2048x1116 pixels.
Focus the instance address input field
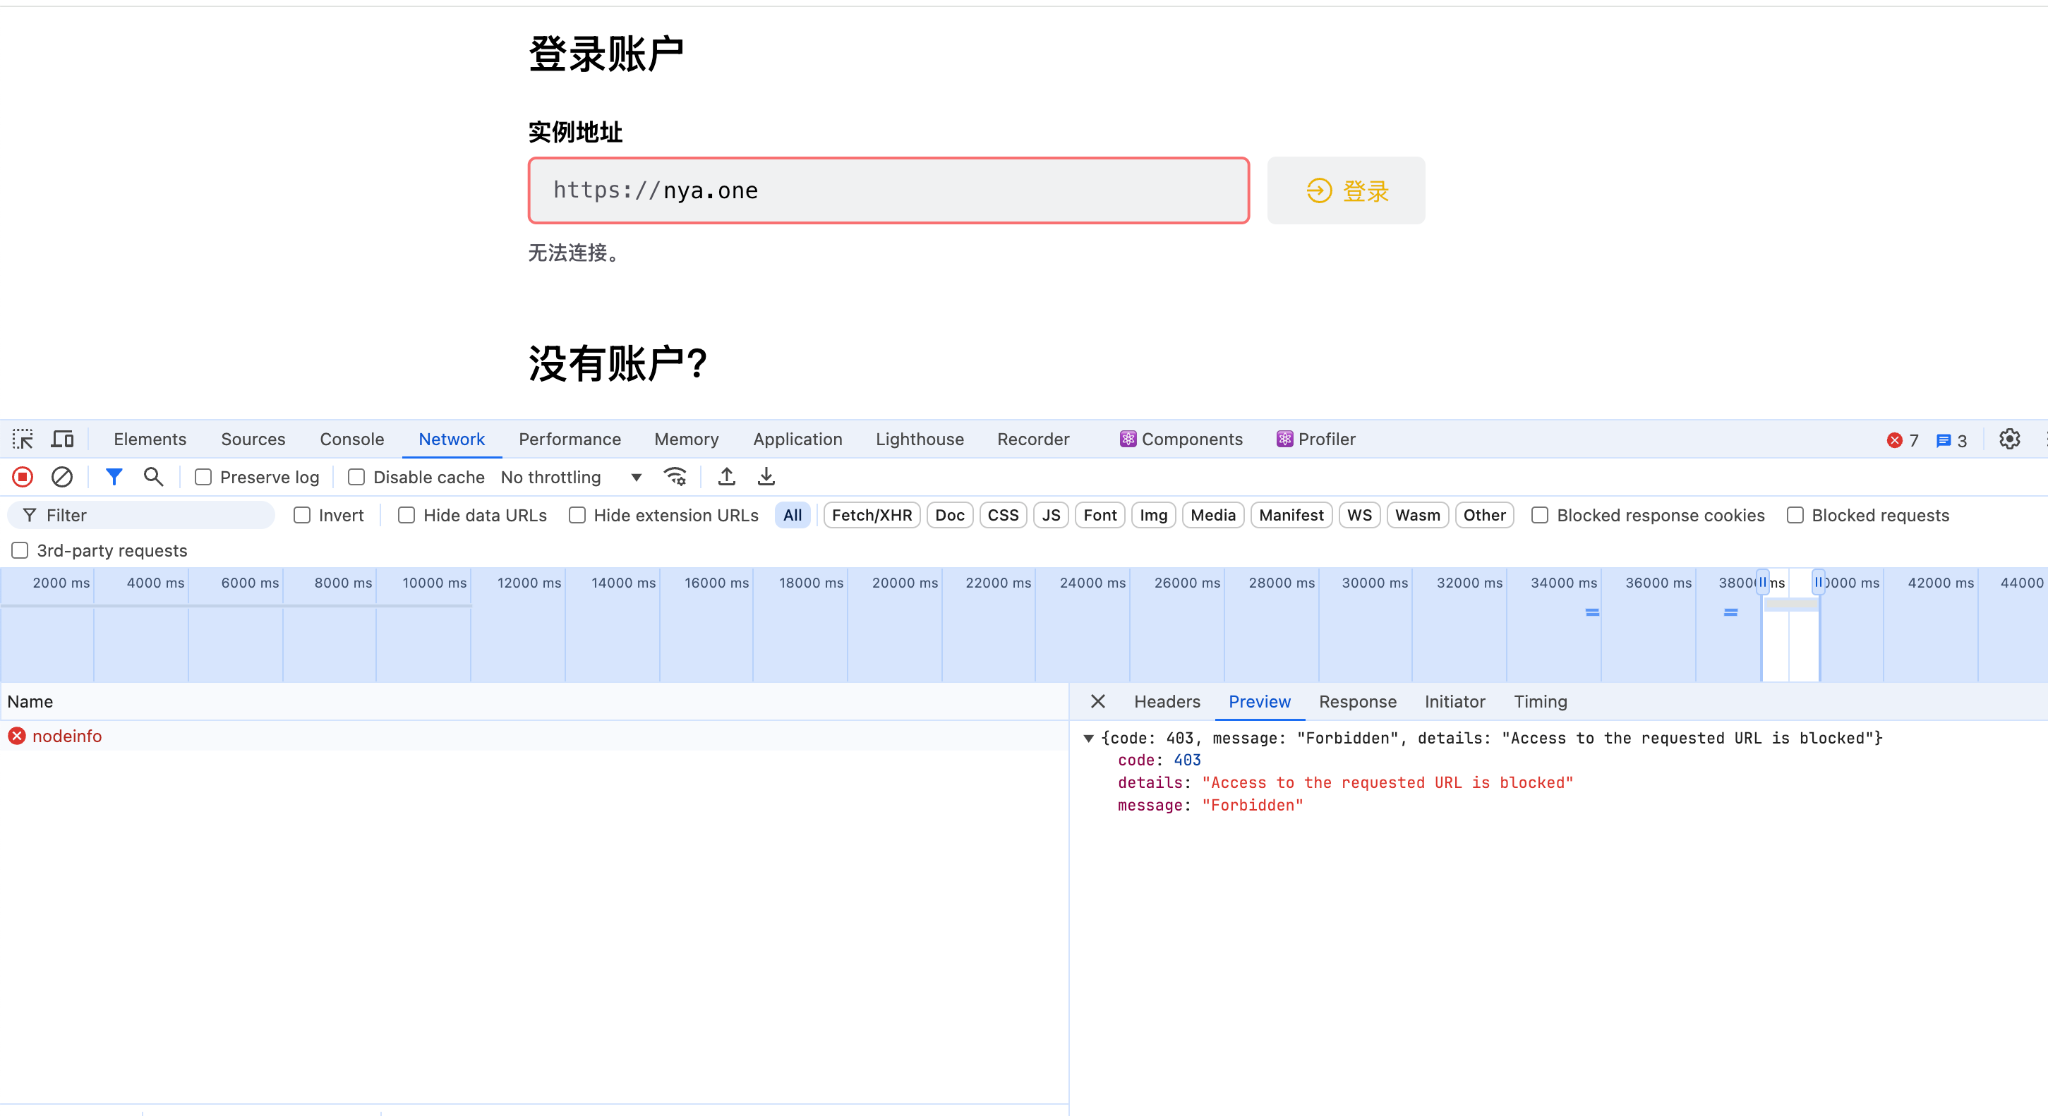point(887,190)
